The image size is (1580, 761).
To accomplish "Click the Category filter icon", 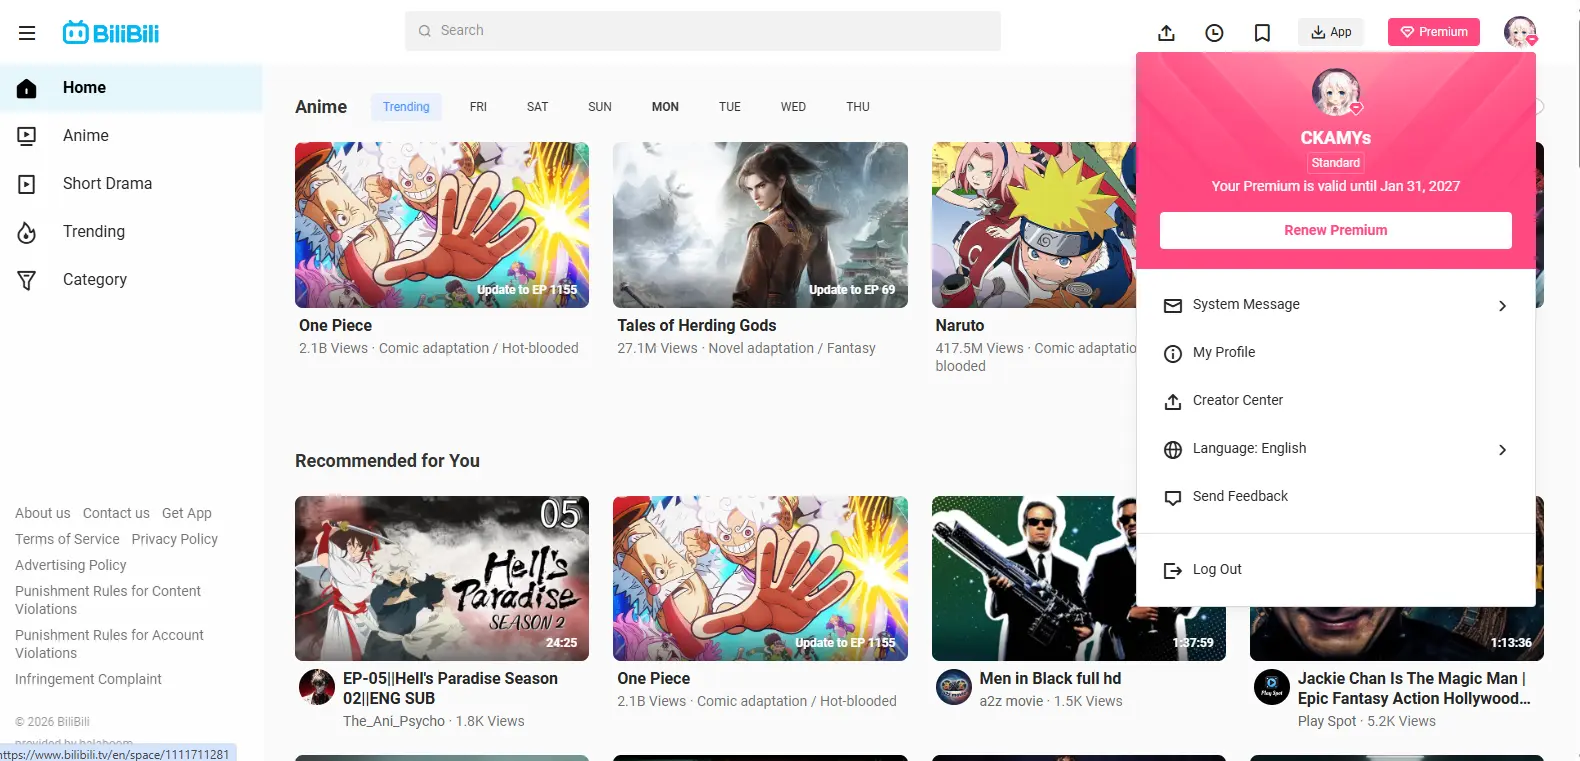I will click(27, 280).
